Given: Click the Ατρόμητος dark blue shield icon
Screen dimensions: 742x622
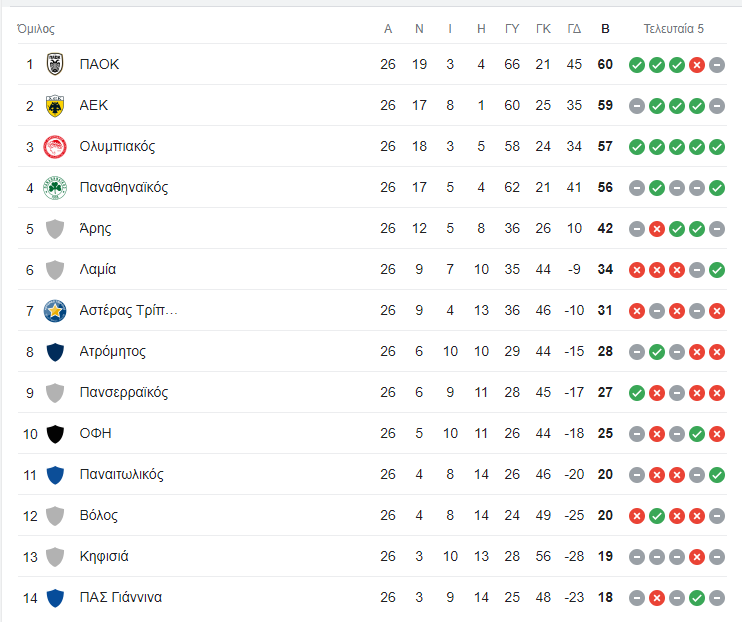Looking at the screenshot, I should tap(55, 352).
